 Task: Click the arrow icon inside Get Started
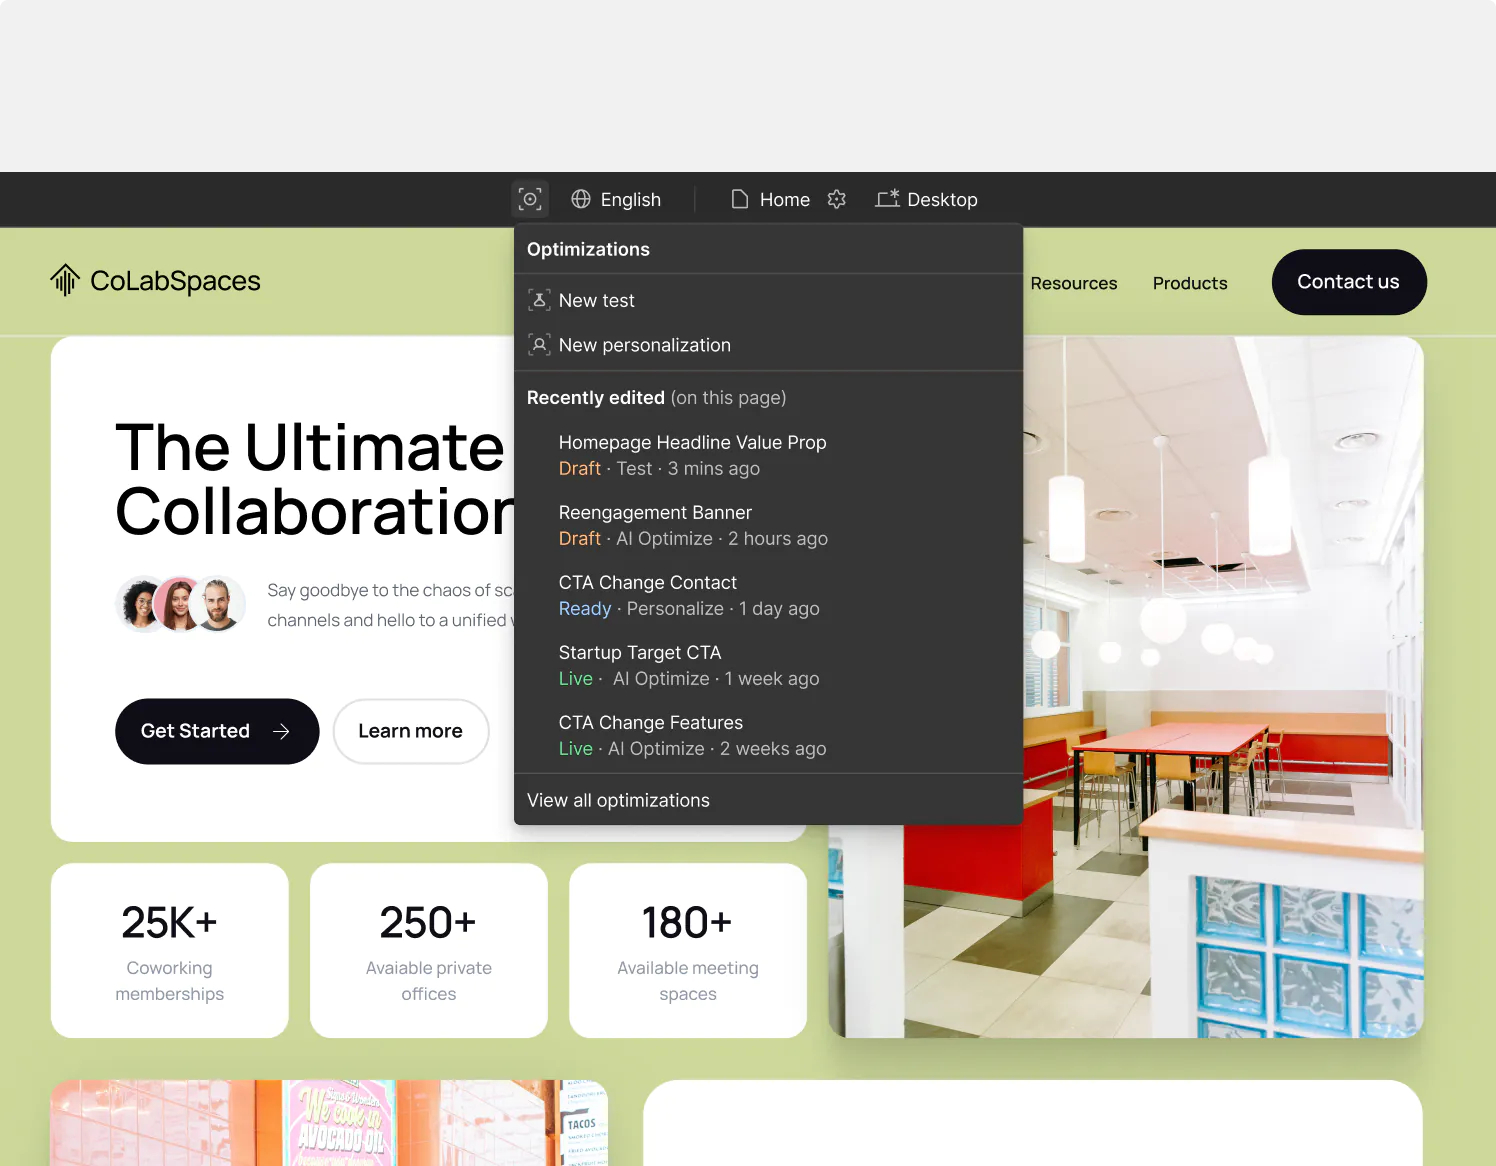tap(283, 731)
